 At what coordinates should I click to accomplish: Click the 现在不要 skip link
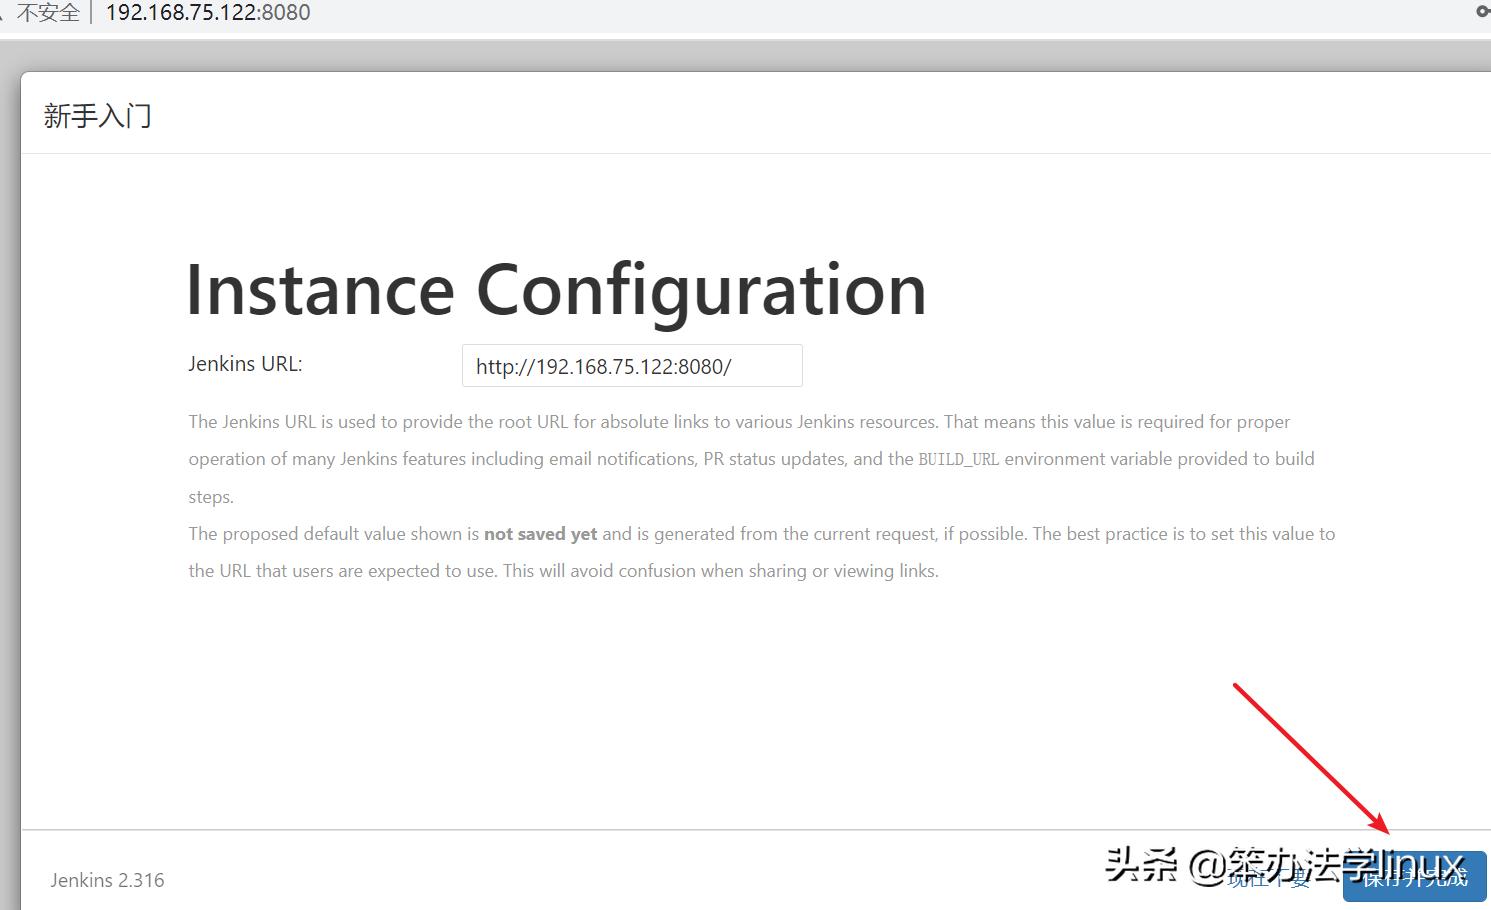point(1269,878)
